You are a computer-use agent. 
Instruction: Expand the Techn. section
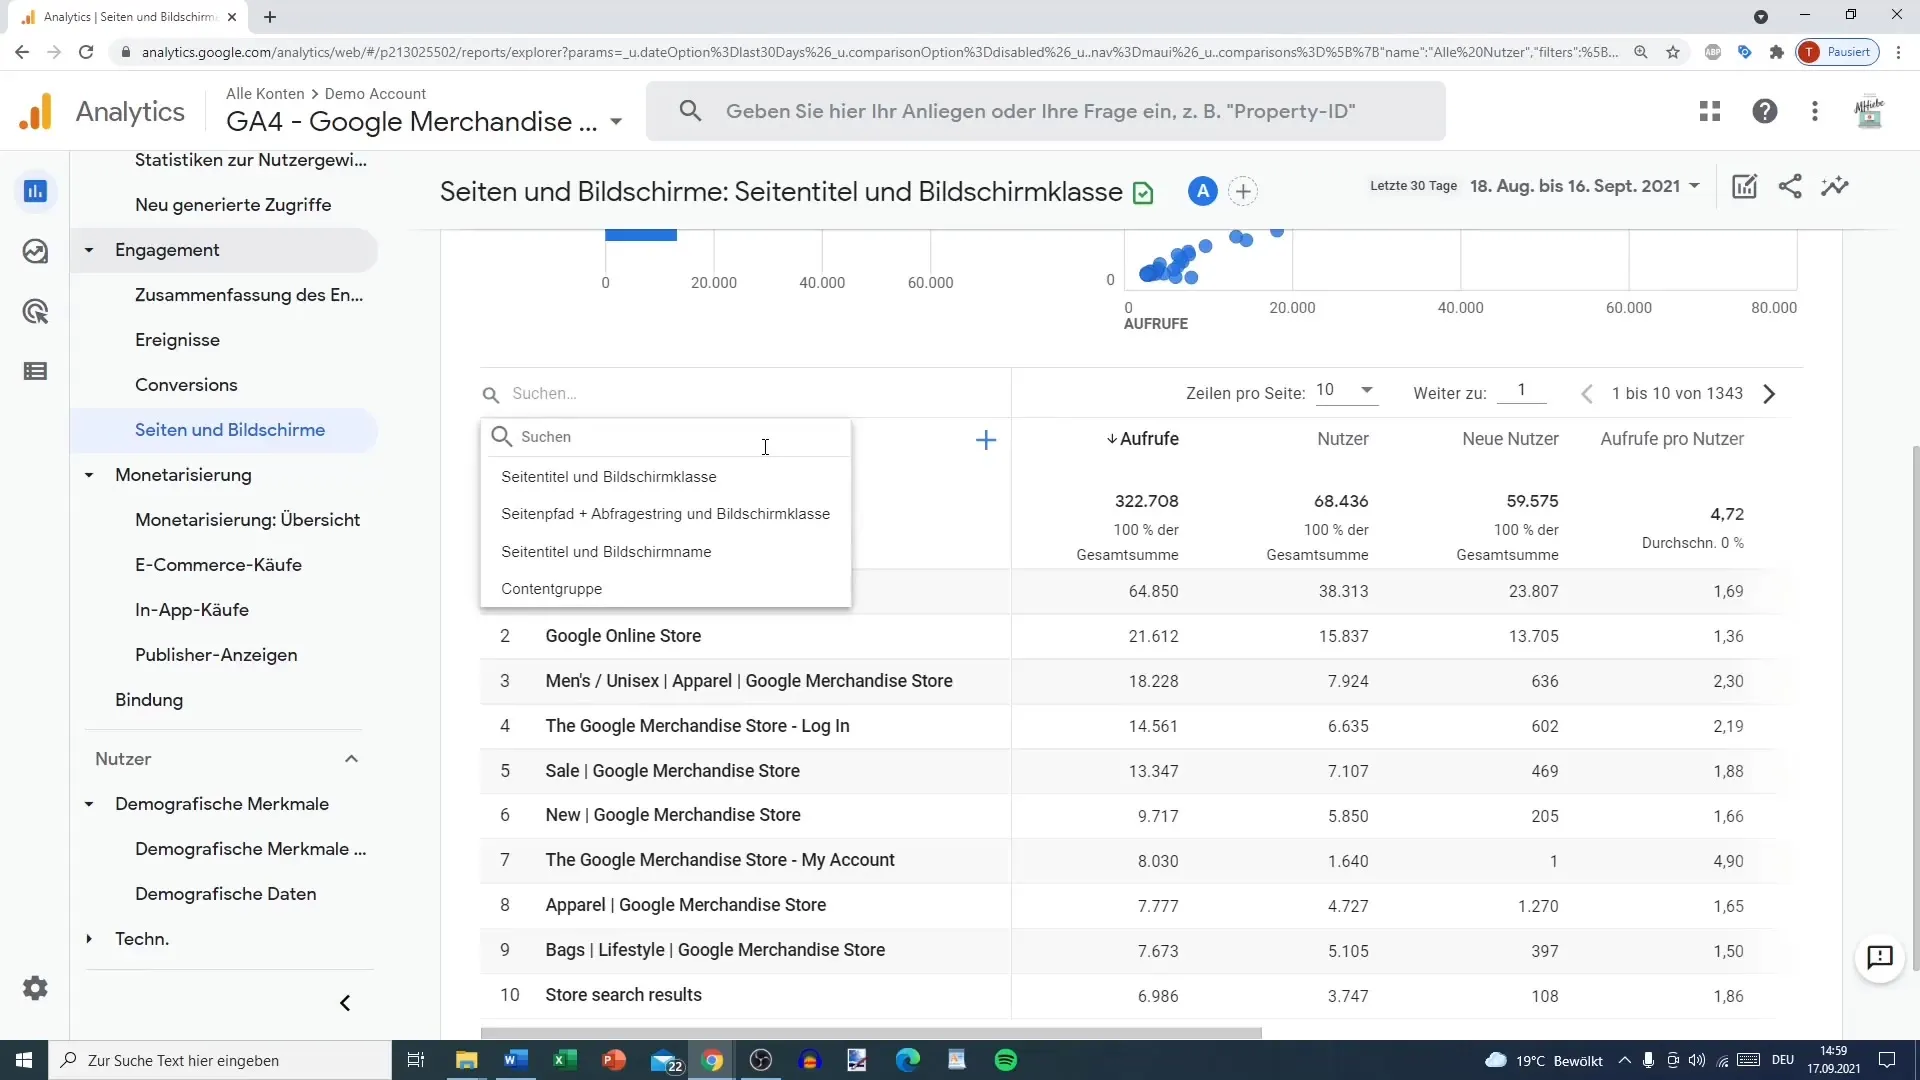pos(89,939)
